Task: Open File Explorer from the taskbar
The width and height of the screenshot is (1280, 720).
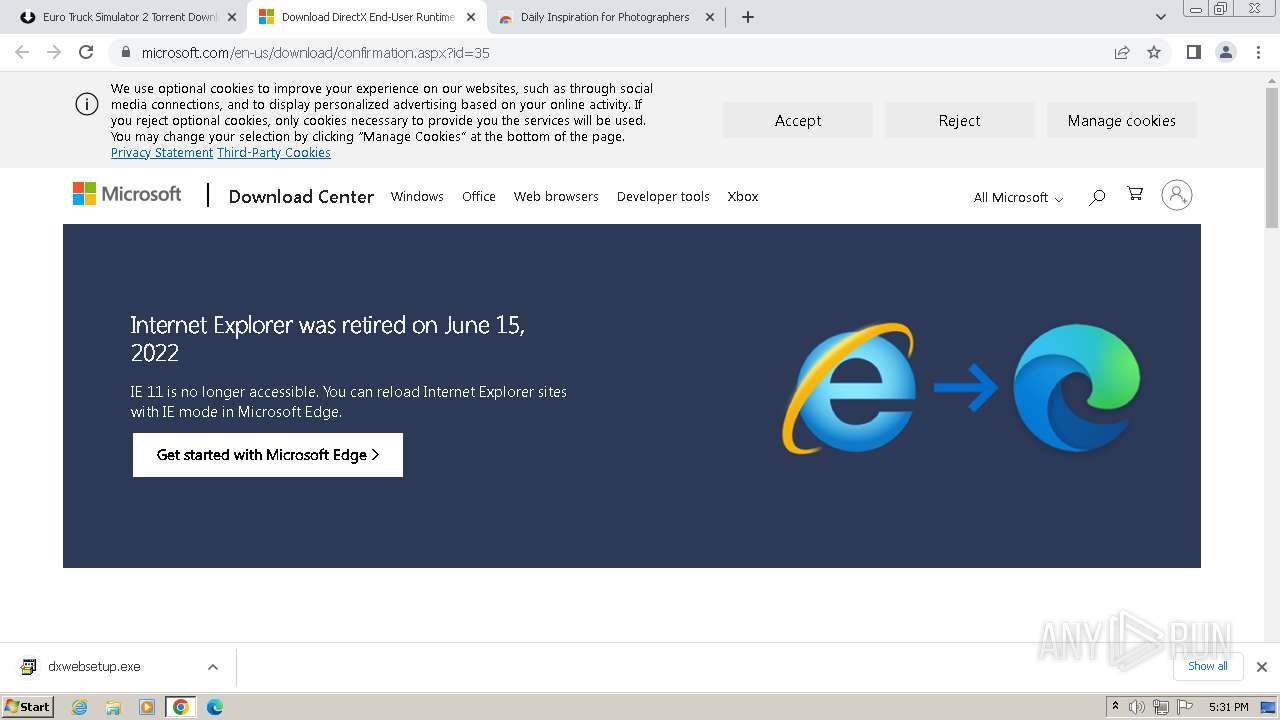Action: 113,707
